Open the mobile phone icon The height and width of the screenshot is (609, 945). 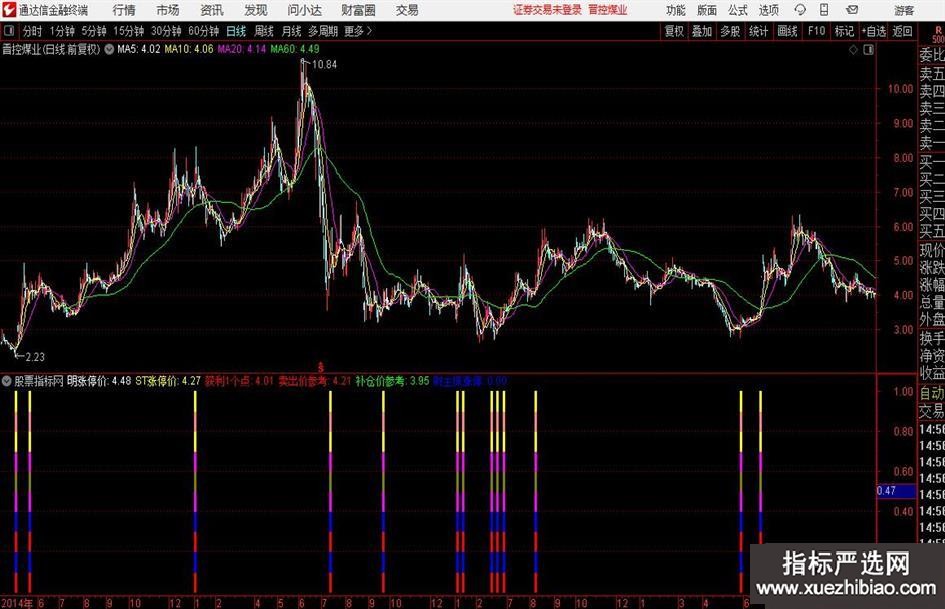[x=824, y=10]
